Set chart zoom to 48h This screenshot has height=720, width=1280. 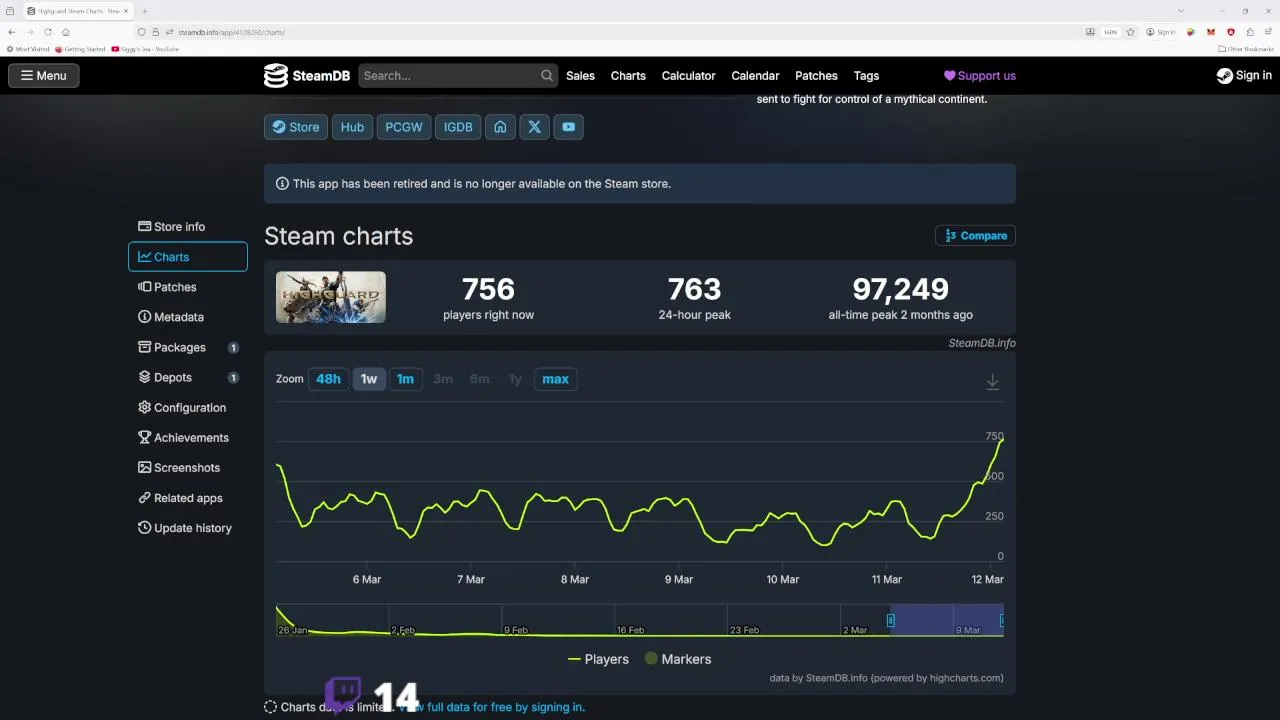[328, 379]
